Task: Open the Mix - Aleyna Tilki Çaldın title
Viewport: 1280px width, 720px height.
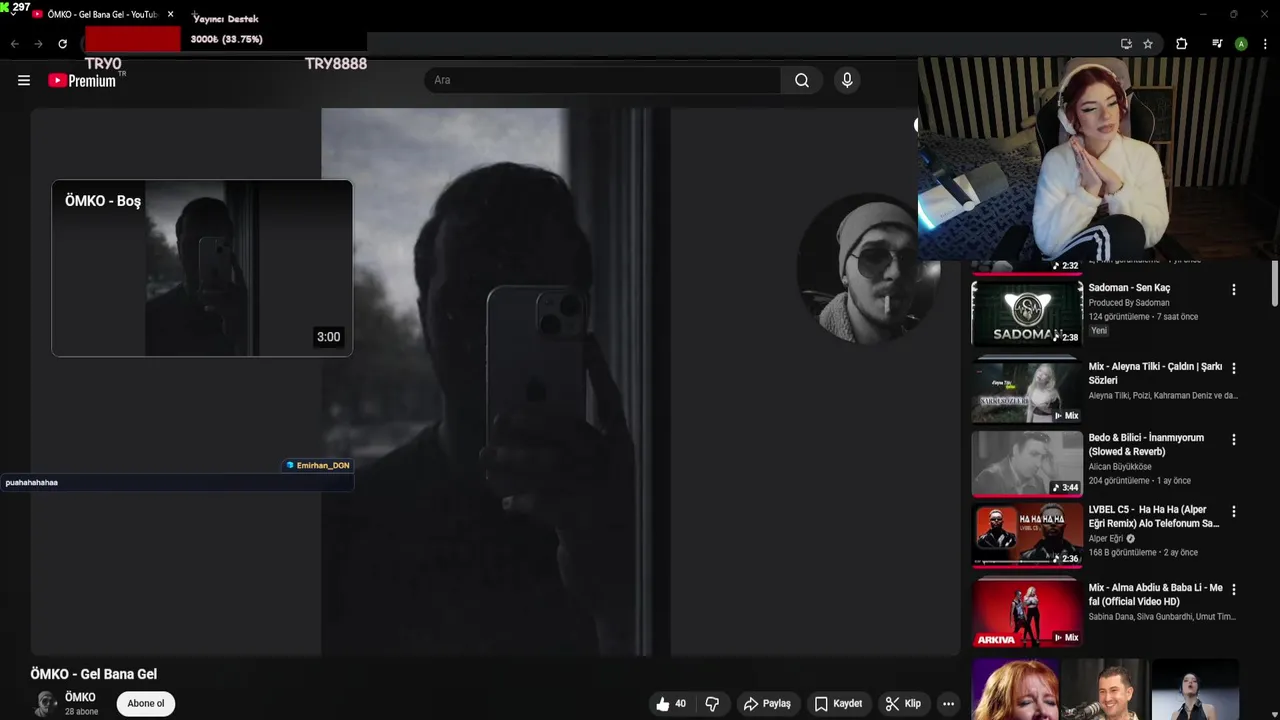Action: point(1155,373)
